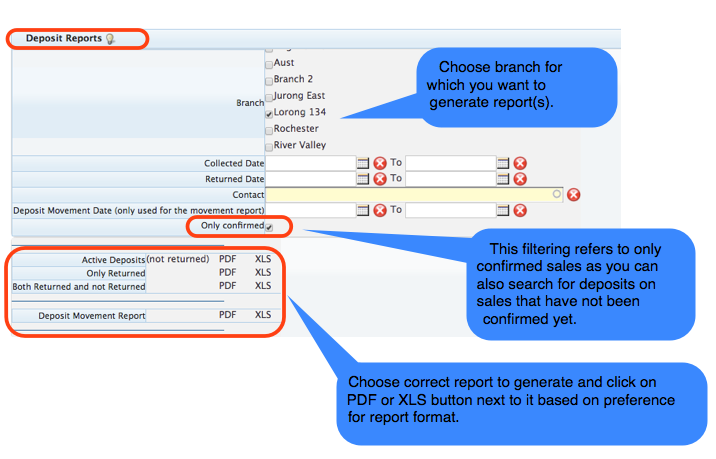Click the 'Active Deposits' row label
The image size is (716, 459).
113,260
